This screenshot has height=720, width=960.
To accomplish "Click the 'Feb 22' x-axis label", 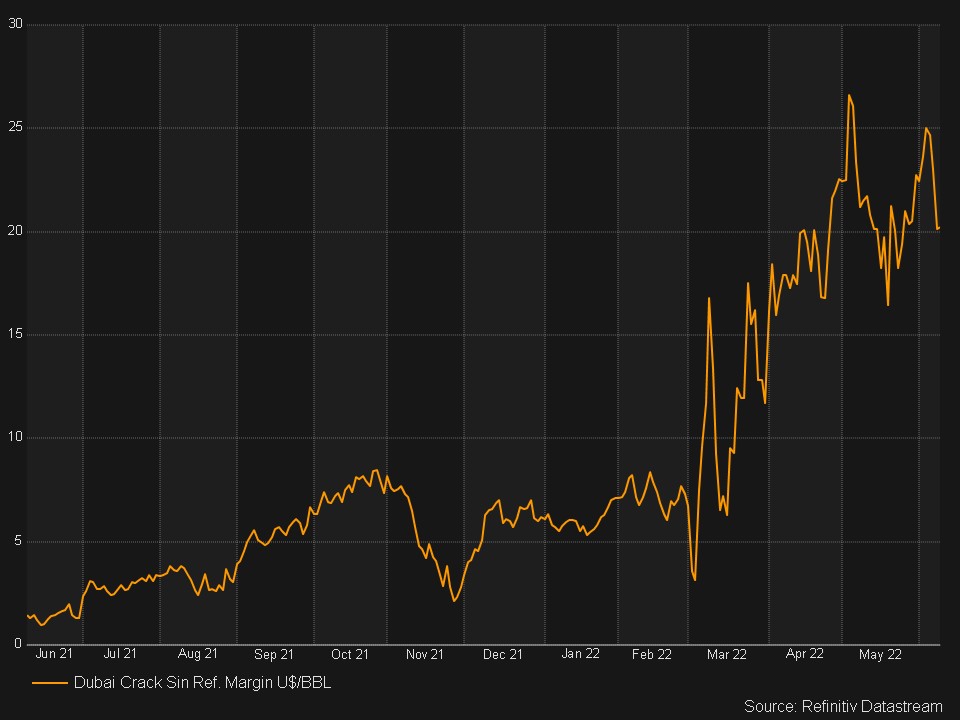I will tap(652, 654).
